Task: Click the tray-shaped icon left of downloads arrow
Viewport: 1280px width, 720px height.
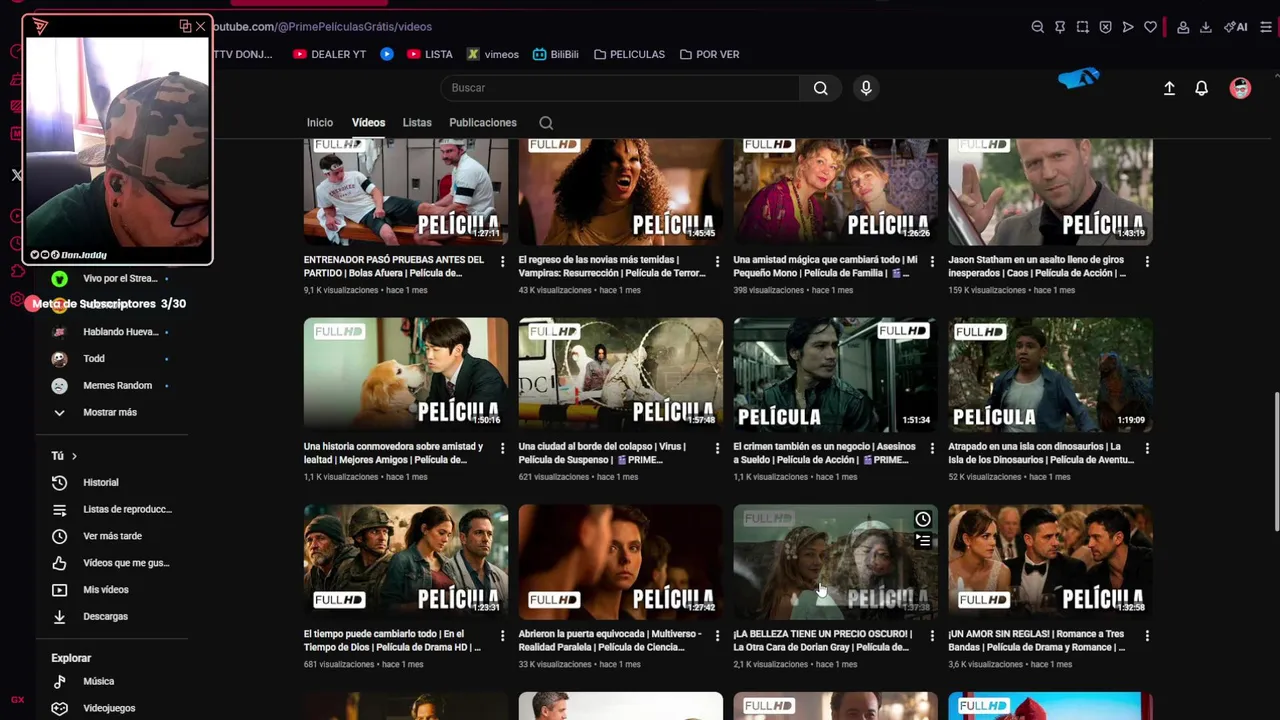Action: coord(1183,27)
